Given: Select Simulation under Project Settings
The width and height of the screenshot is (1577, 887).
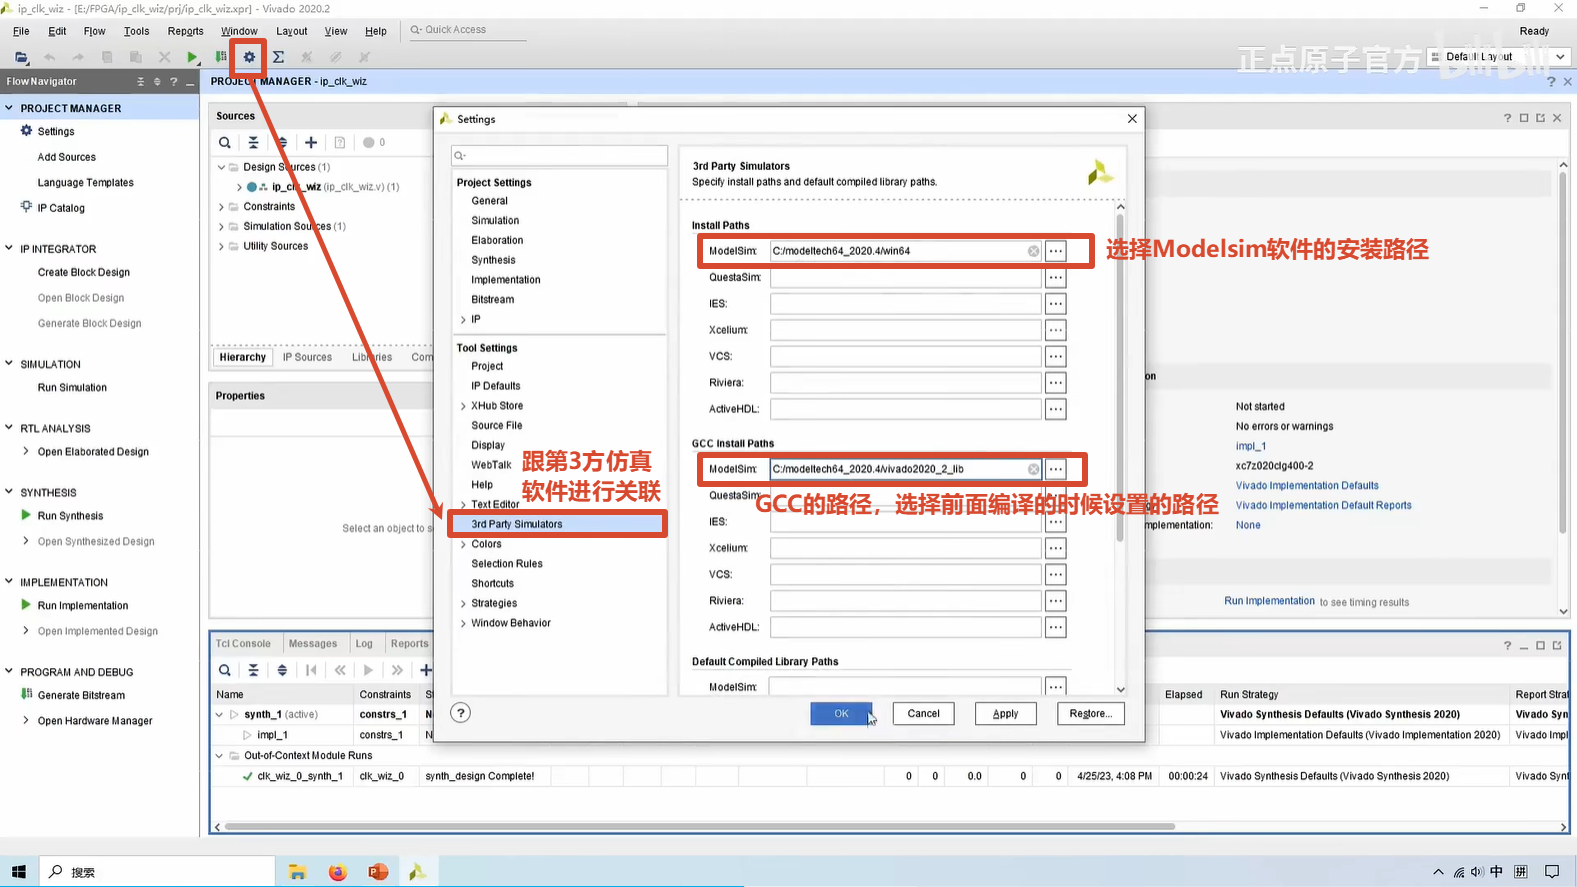Looking at the screenshot, I should [x=495, y=220].
